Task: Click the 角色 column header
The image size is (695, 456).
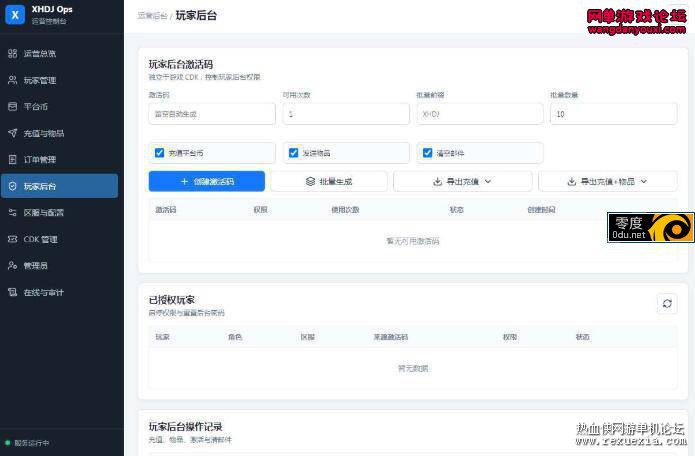Action: (235, 337)
